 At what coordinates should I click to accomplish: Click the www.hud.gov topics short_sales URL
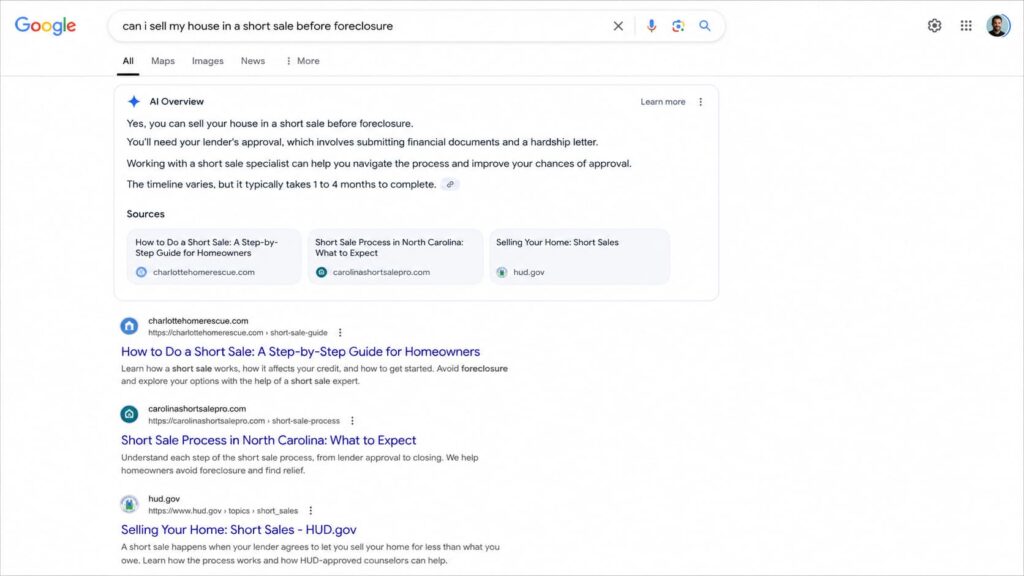(223, 511)
